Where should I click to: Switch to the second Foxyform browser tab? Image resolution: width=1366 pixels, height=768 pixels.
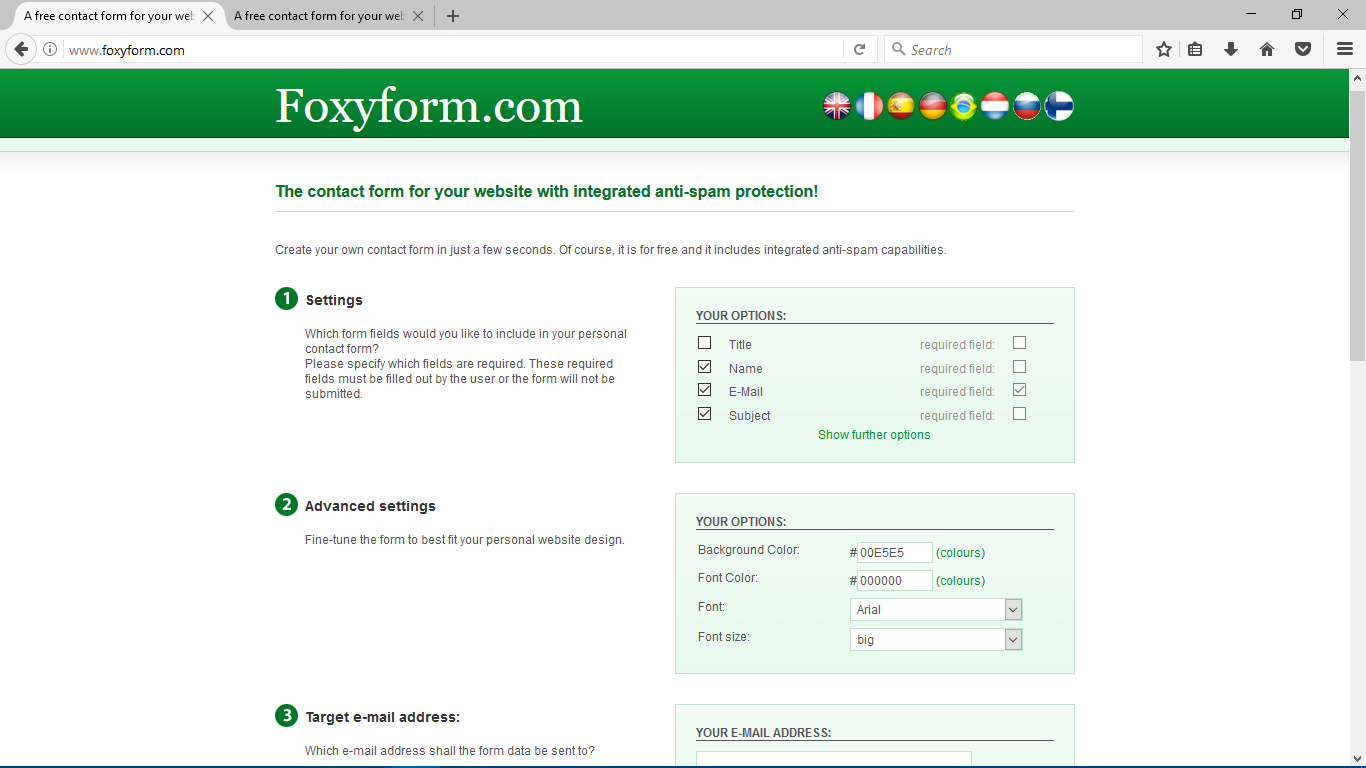point(320,16)
